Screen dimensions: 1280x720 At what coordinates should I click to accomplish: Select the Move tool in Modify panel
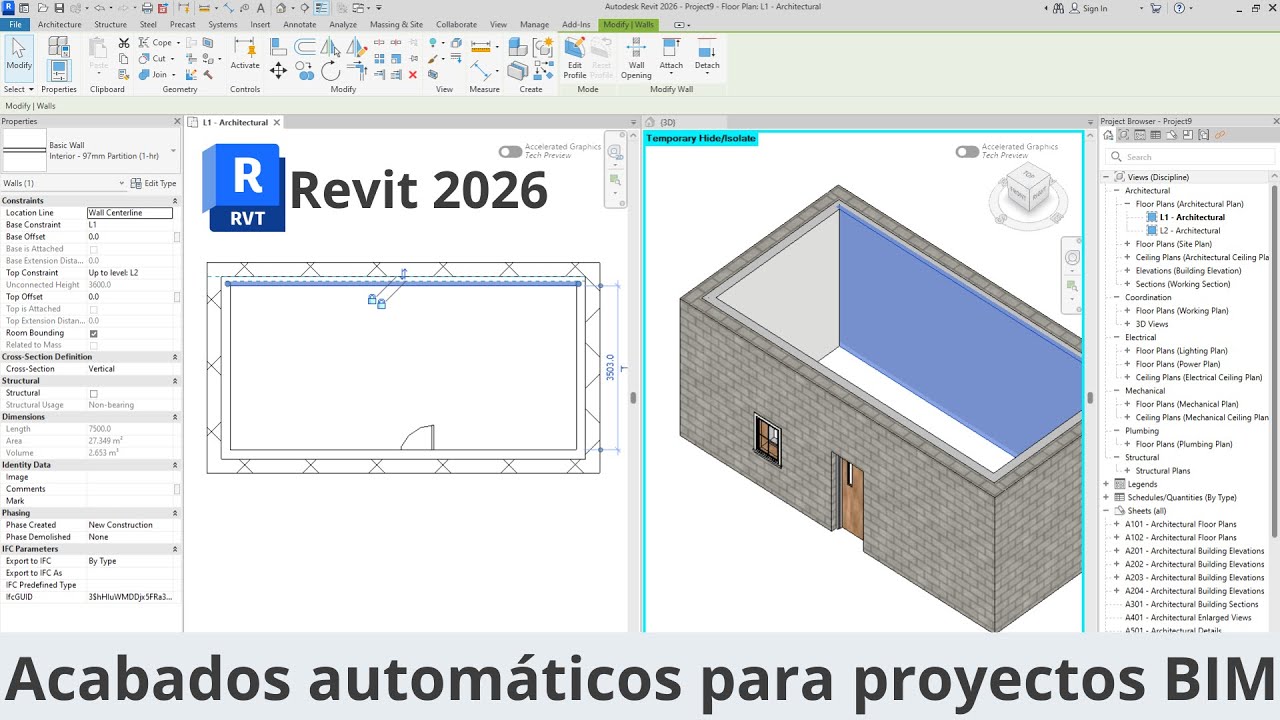coord(278,69)
